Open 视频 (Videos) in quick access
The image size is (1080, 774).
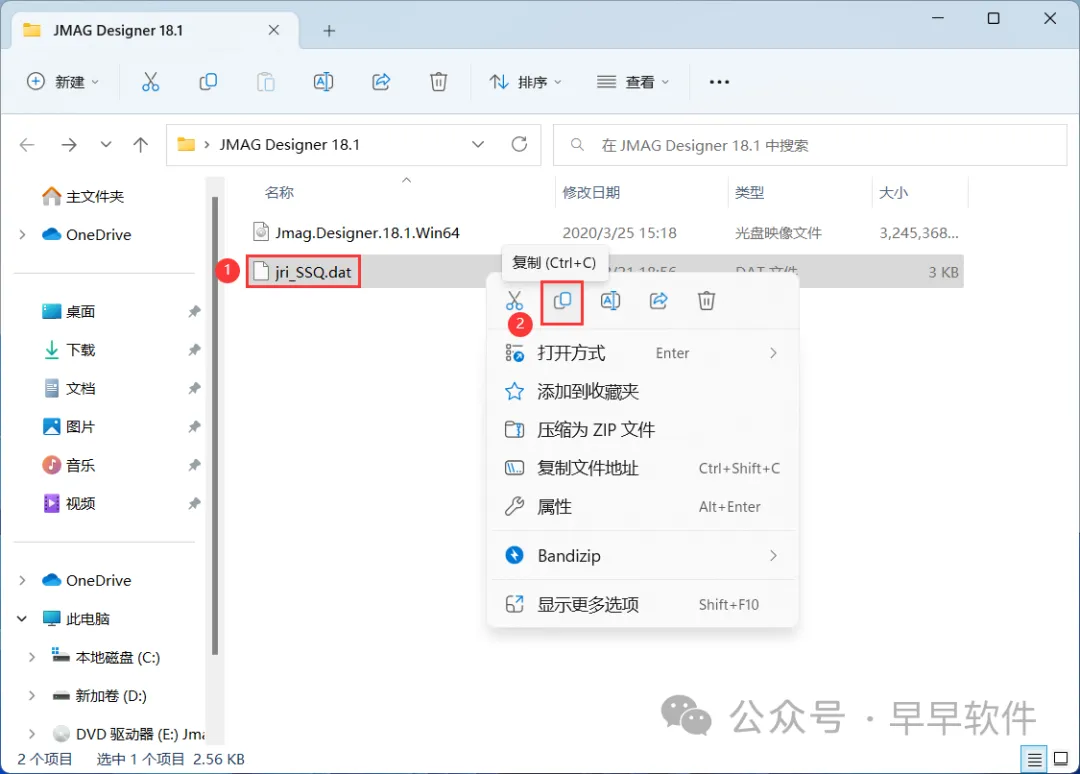(x=69, y=503)
